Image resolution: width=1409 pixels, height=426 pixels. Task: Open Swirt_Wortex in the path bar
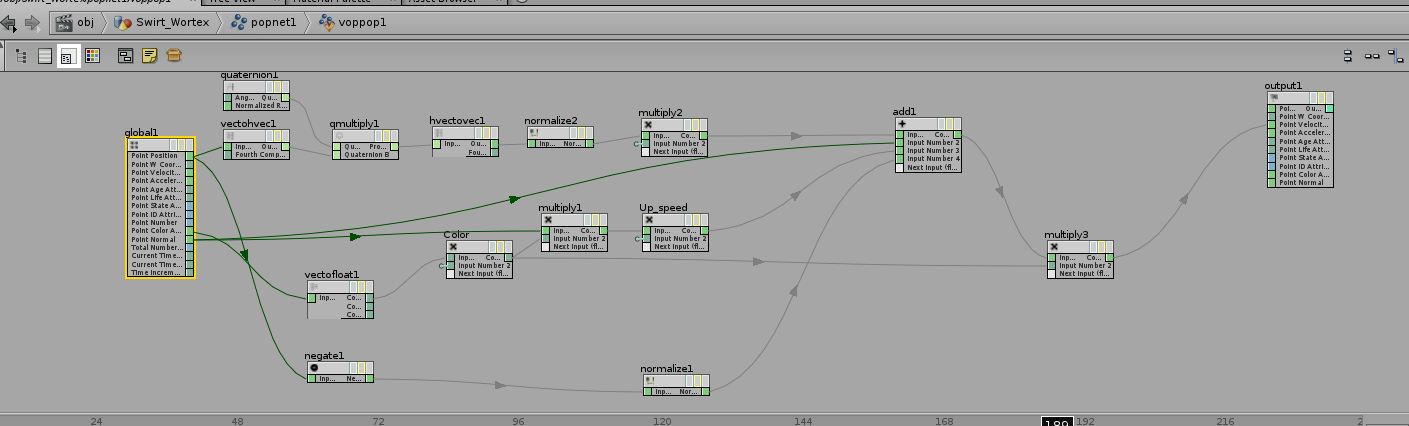[x=162, y=22]
